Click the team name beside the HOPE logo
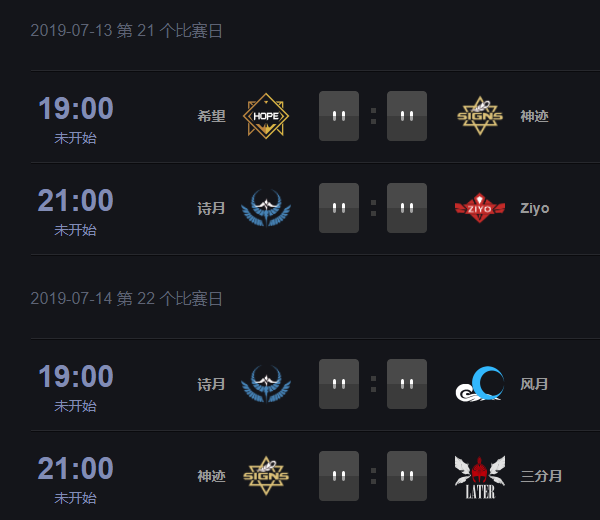 212,116
